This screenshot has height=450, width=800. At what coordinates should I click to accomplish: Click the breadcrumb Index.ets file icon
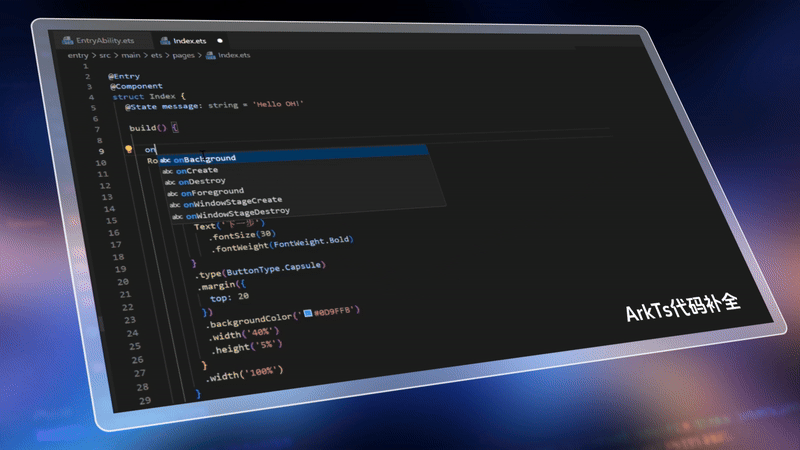[x=210, y=55]
